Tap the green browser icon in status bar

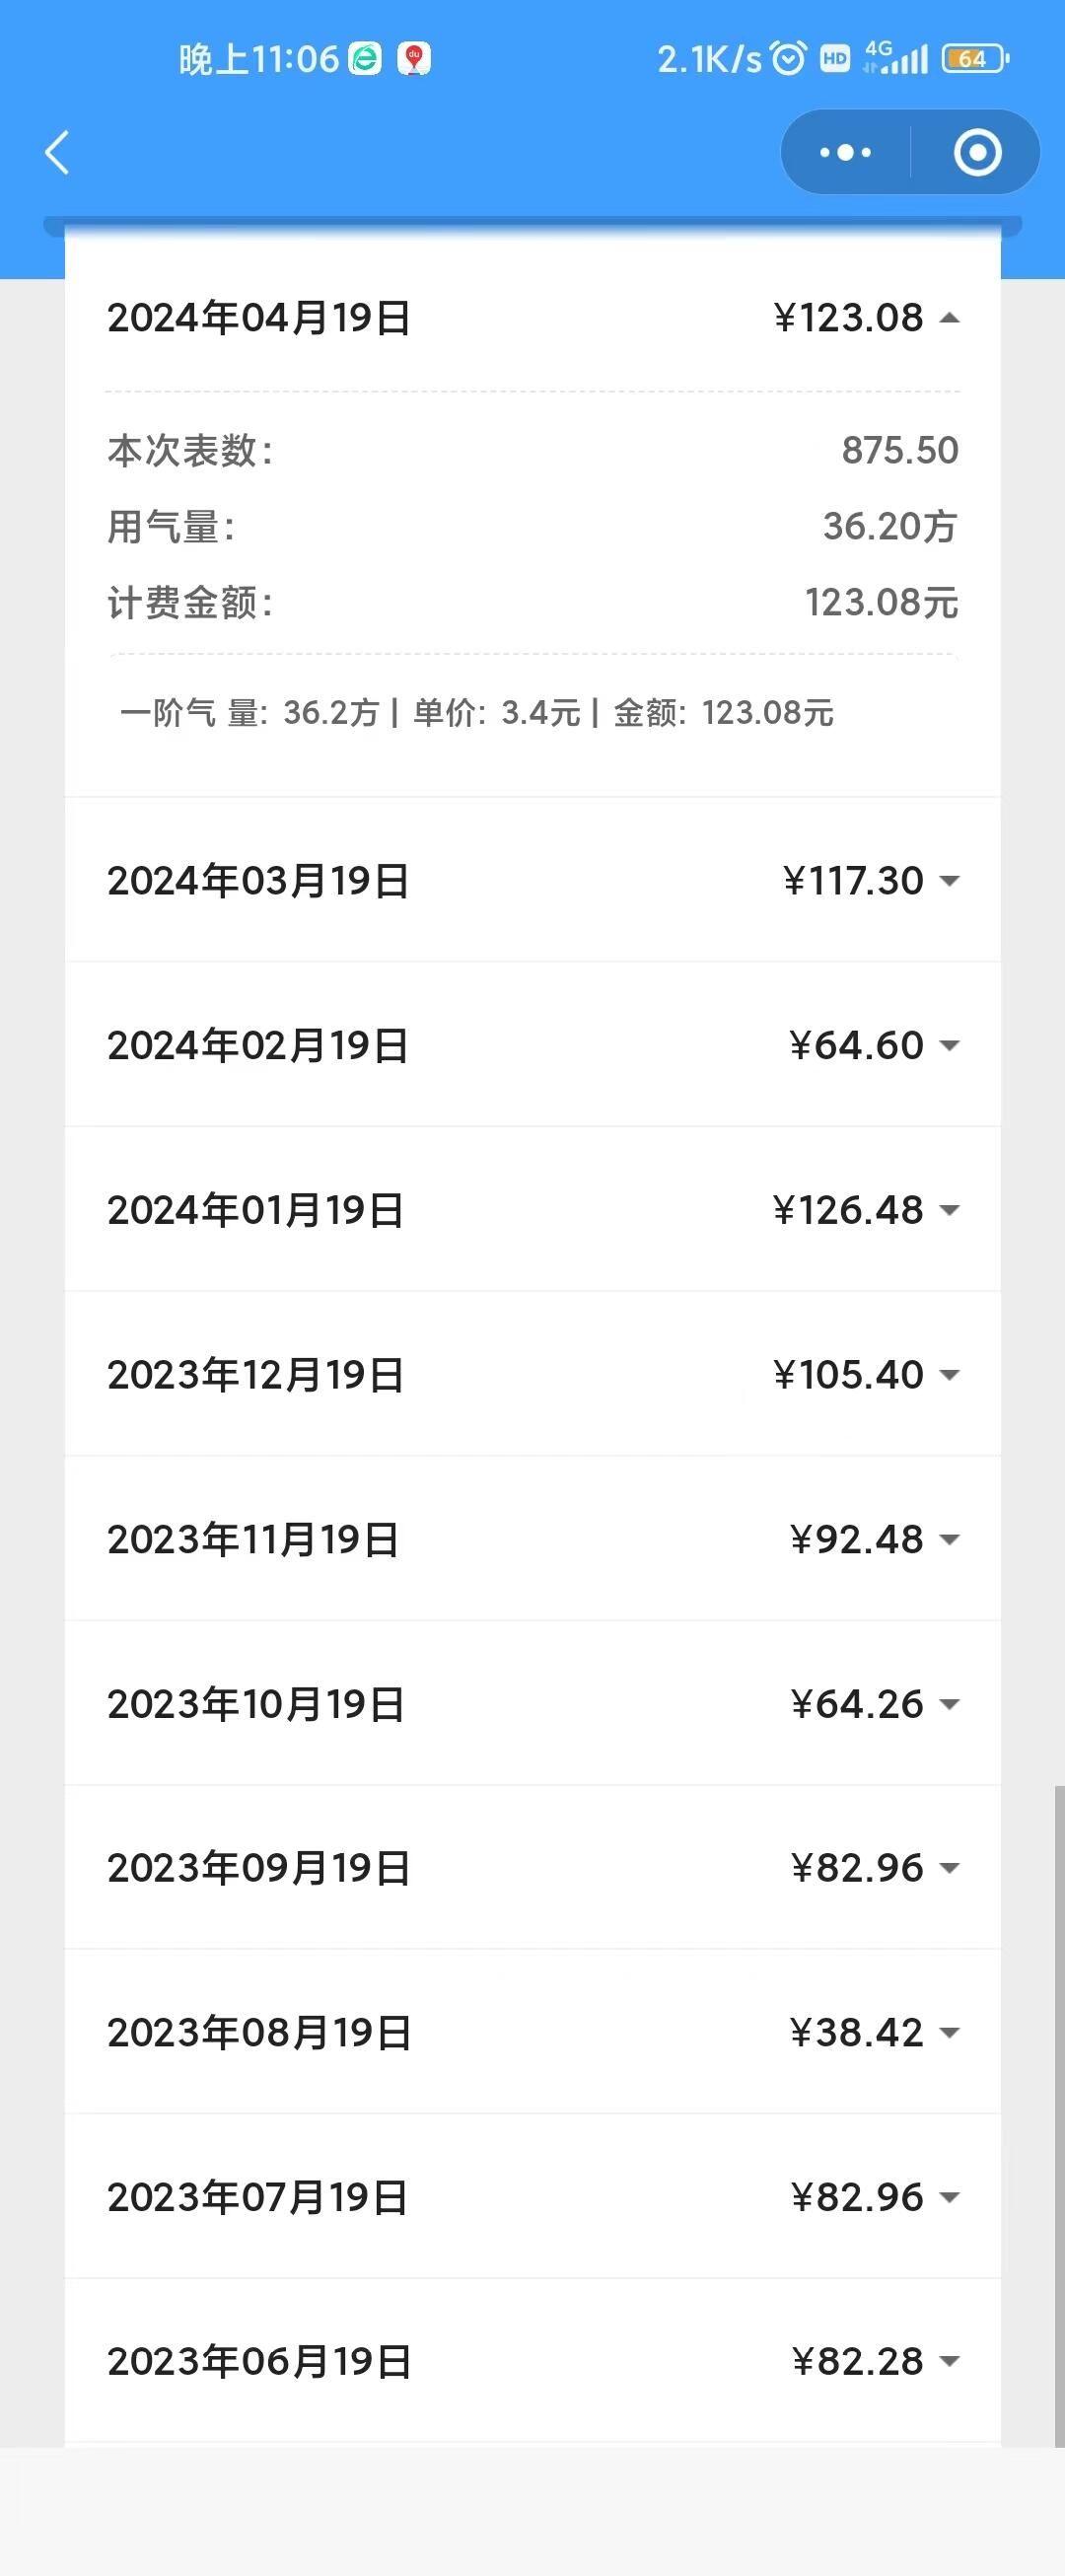click(365, 59)
